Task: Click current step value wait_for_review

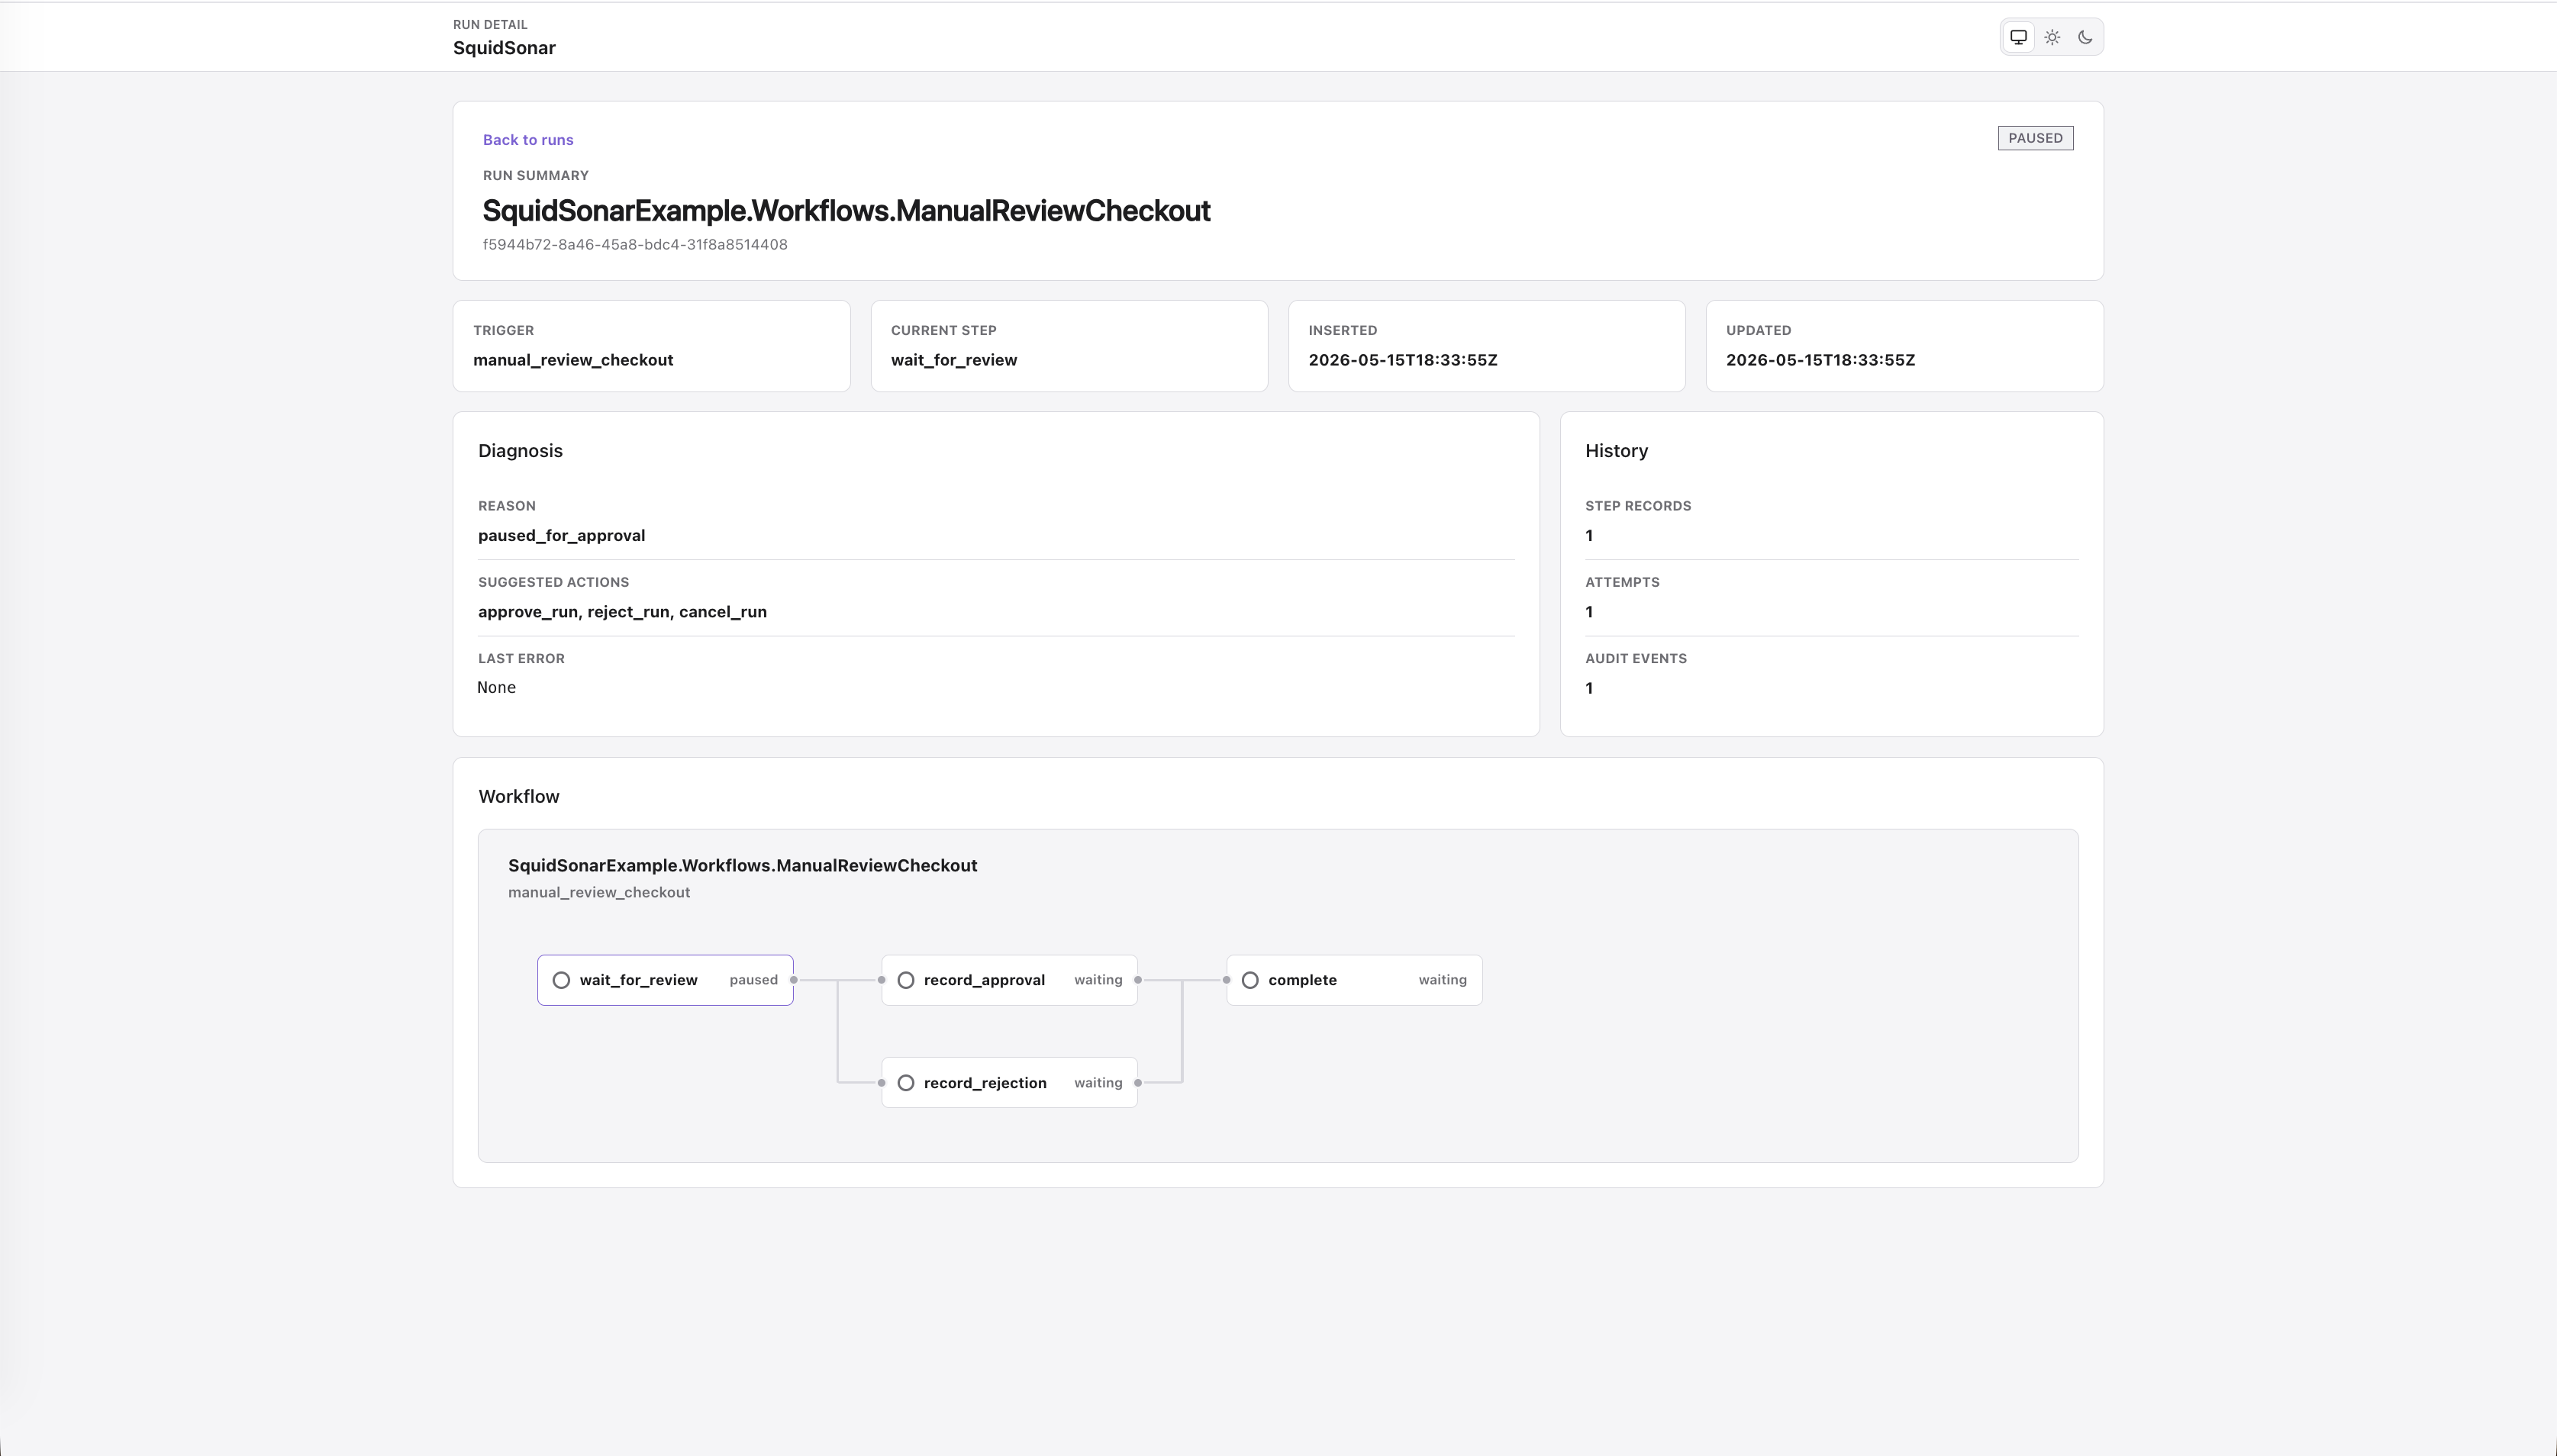Action: point(954,360)
